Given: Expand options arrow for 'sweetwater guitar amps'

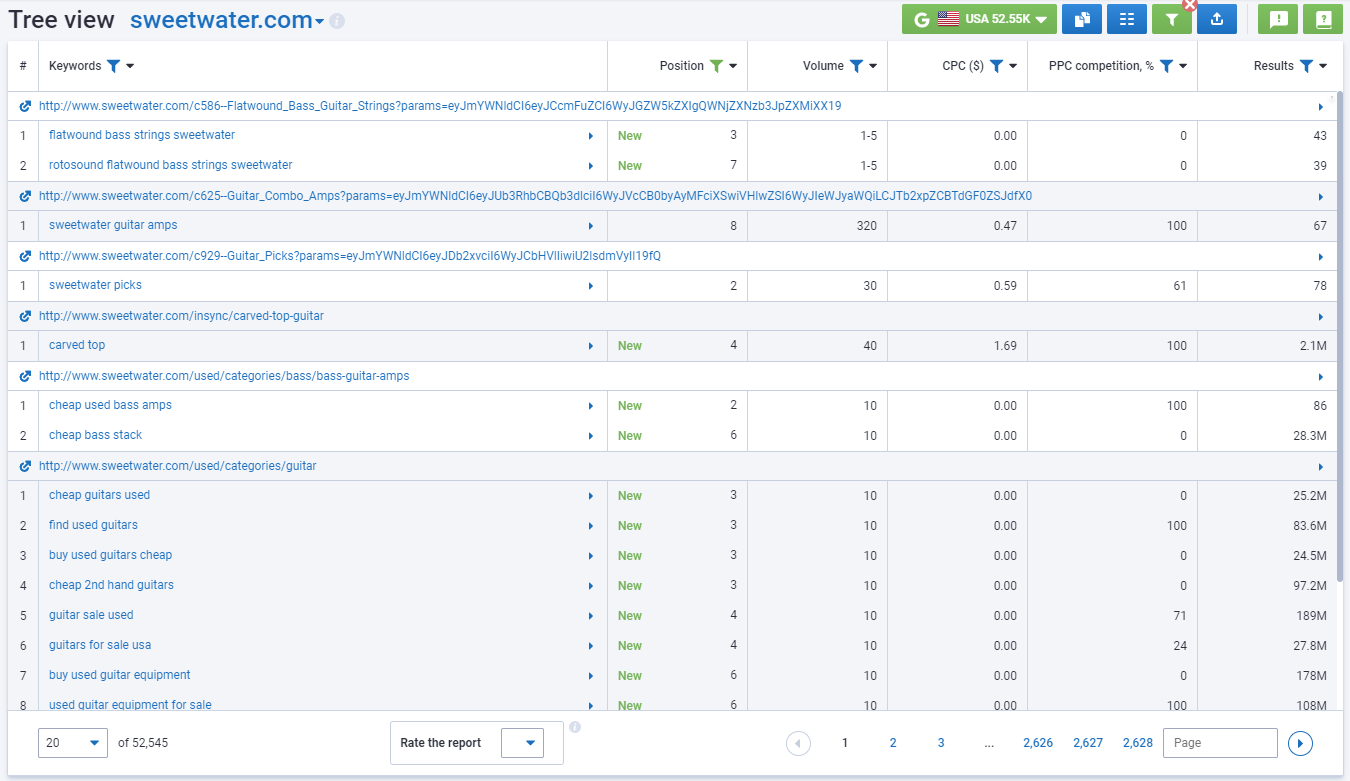Looking at the screenshot, I should [x=590, y=226].
